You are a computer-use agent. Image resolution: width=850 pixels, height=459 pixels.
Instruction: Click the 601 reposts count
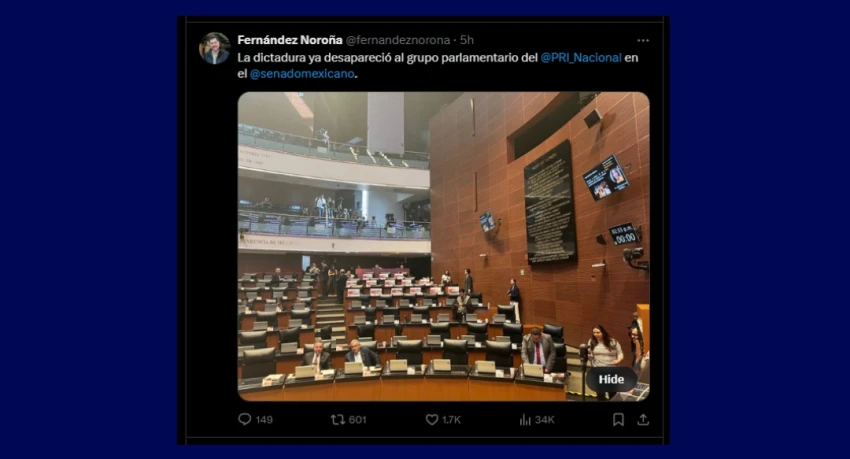[358, 420]
